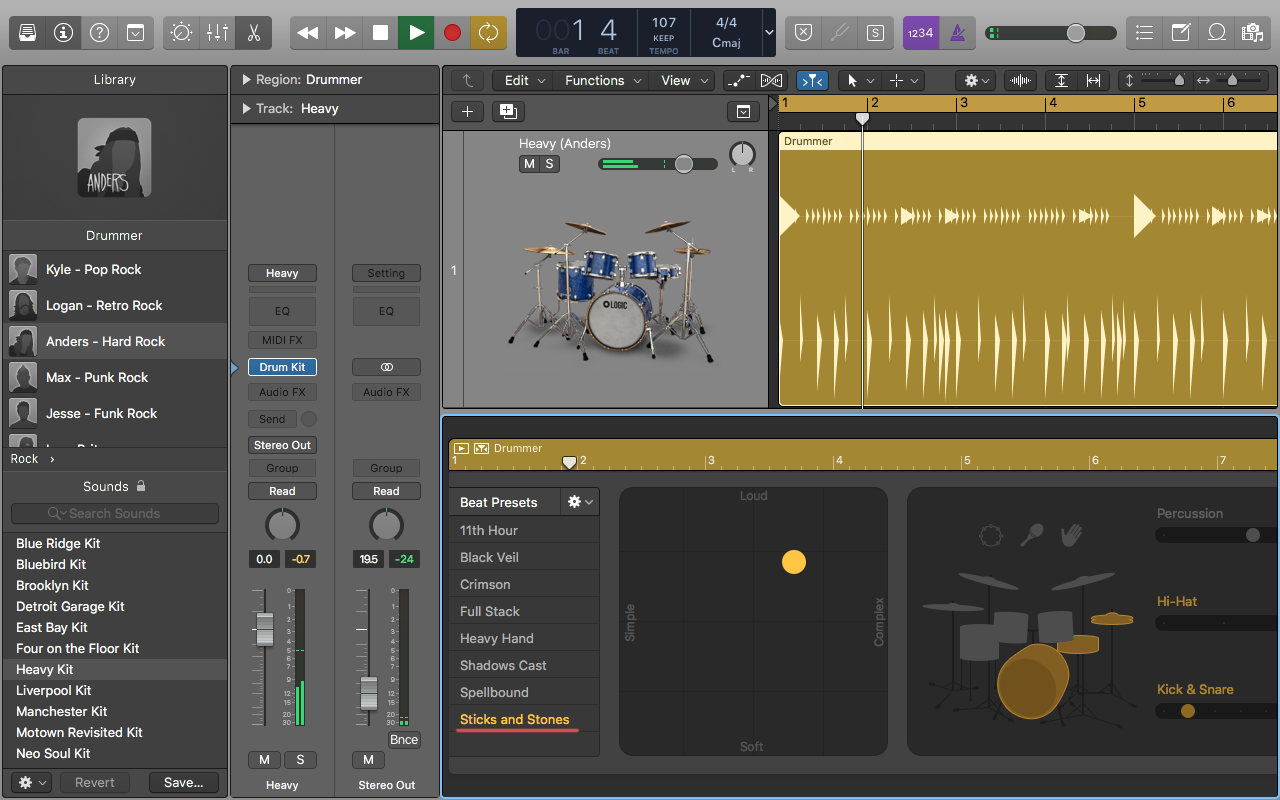Toggle Solo S button in control bar
Image resolution: width=1280 pixels, height=800 pixels.
[875, 33]
